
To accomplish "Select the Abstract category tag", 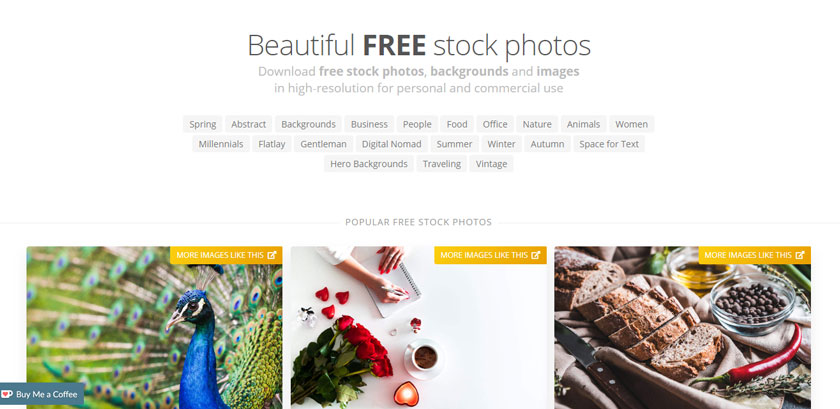I will click(249, 124).
